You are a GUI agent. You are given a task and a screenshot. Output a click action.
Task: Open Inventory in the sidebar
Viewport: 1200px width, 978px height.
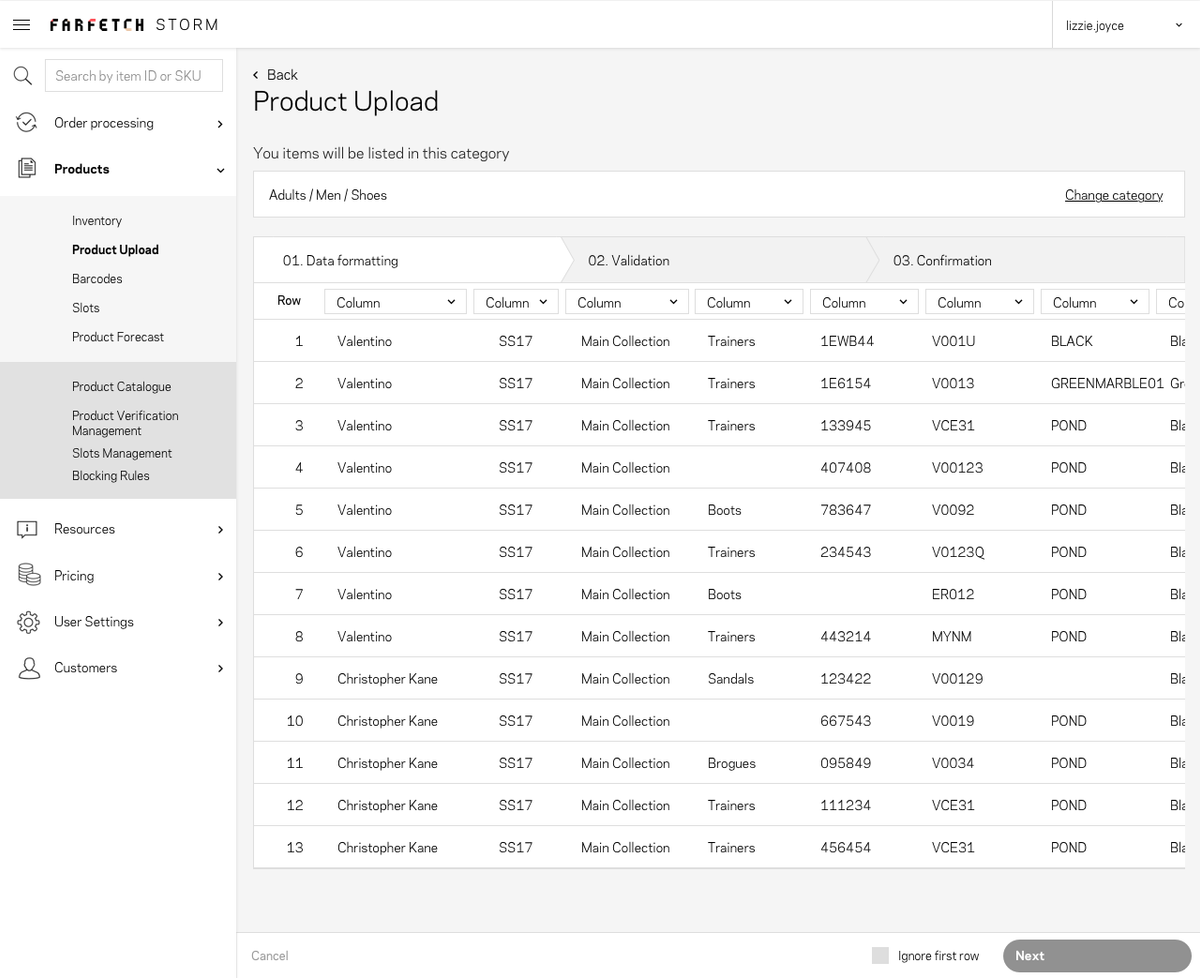click(x=97, y=221)
